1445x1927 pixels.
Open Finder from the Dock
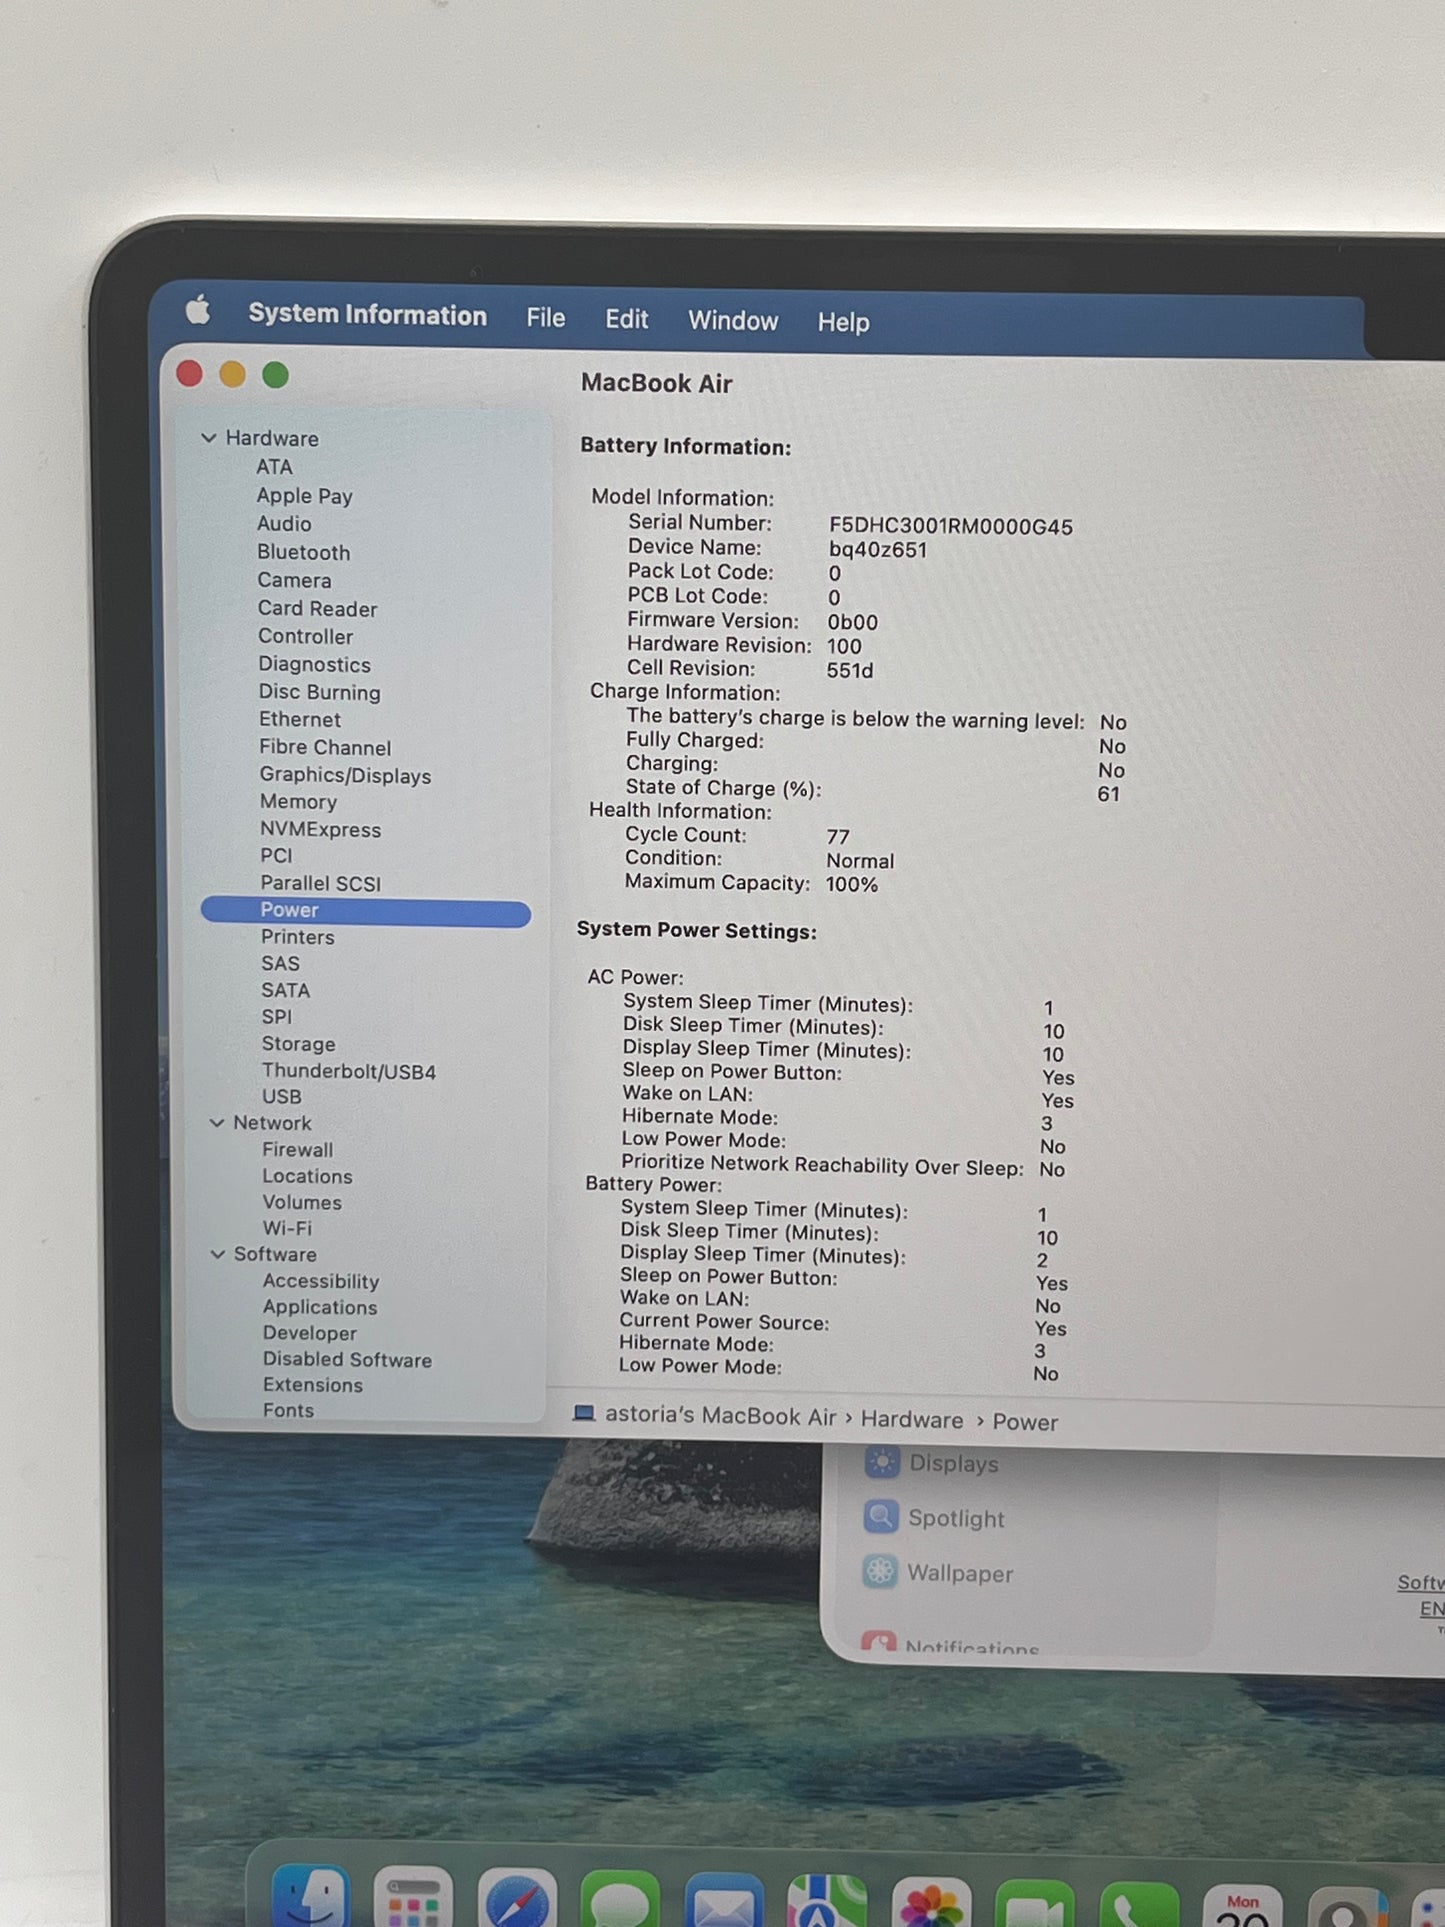(x=311, y=1895)
